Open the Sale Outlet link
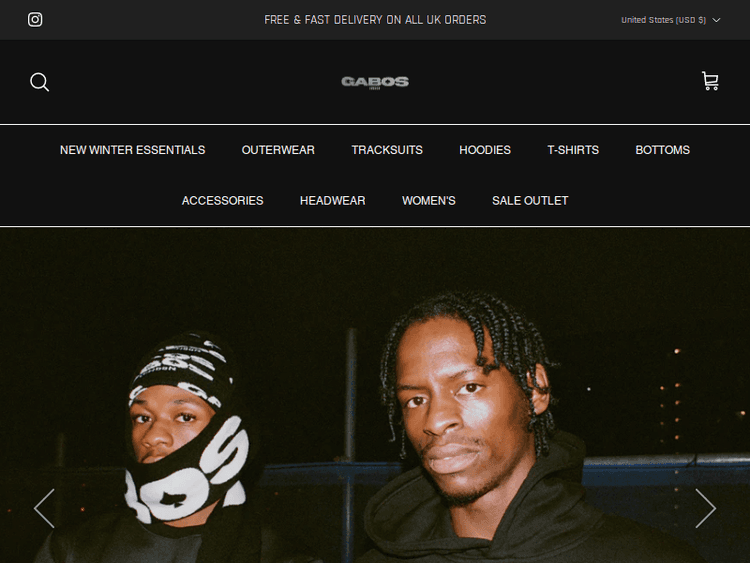 [x=530, y=200]
